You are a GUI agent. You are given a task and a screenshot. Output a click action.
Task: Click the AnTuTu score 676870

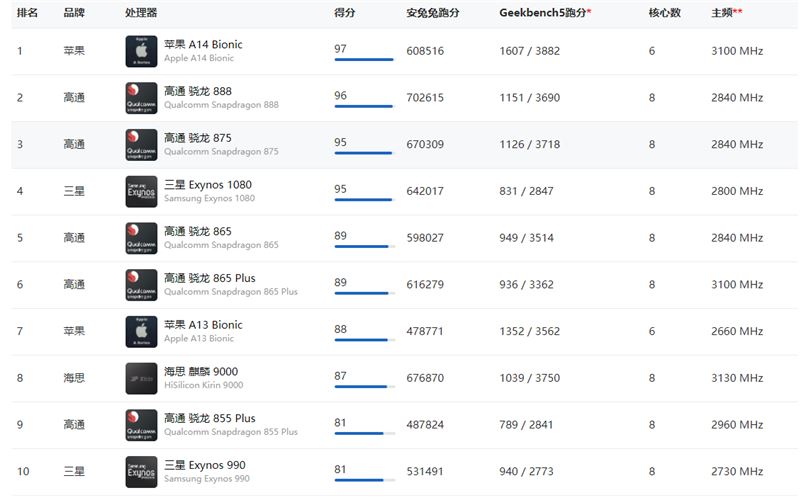click(425, 378)
